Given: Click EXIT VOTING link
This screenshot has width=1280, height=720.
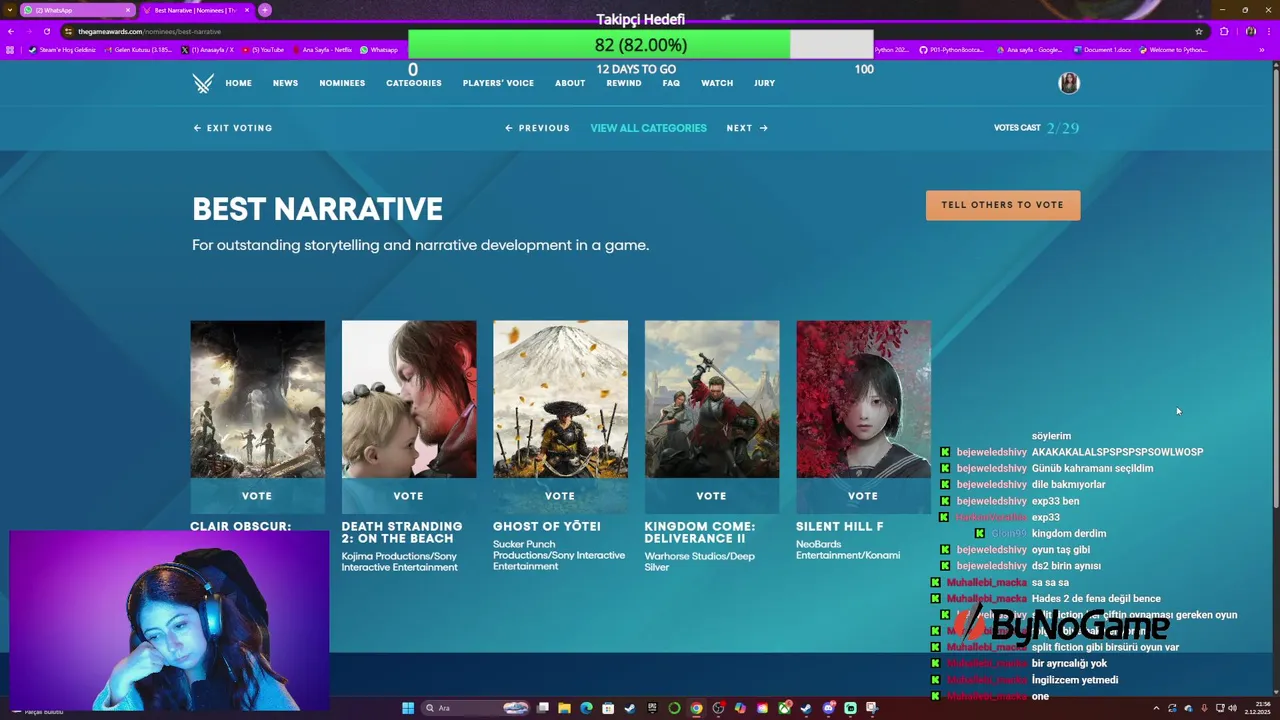Looking at the screenshot, I should pyautogui.click(x=233, y=128).
